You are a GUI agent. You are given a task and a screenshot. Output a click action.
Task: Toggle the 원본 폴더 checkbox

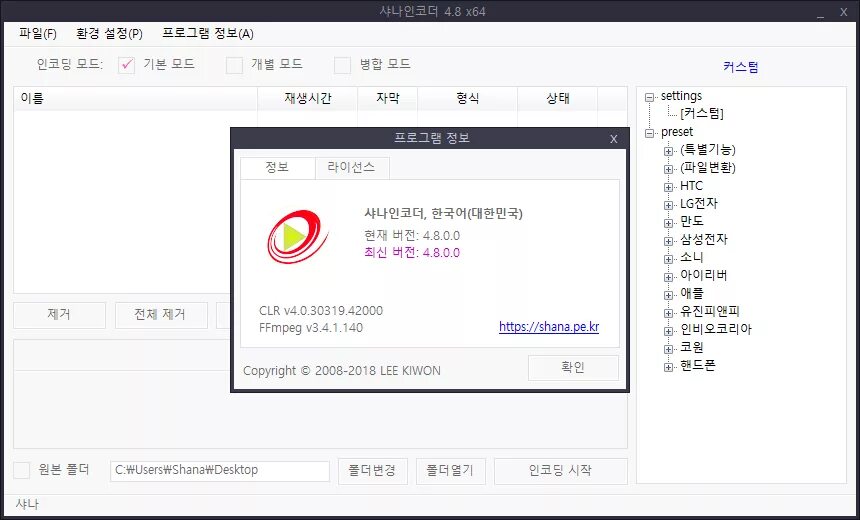(x=21, y=470)
